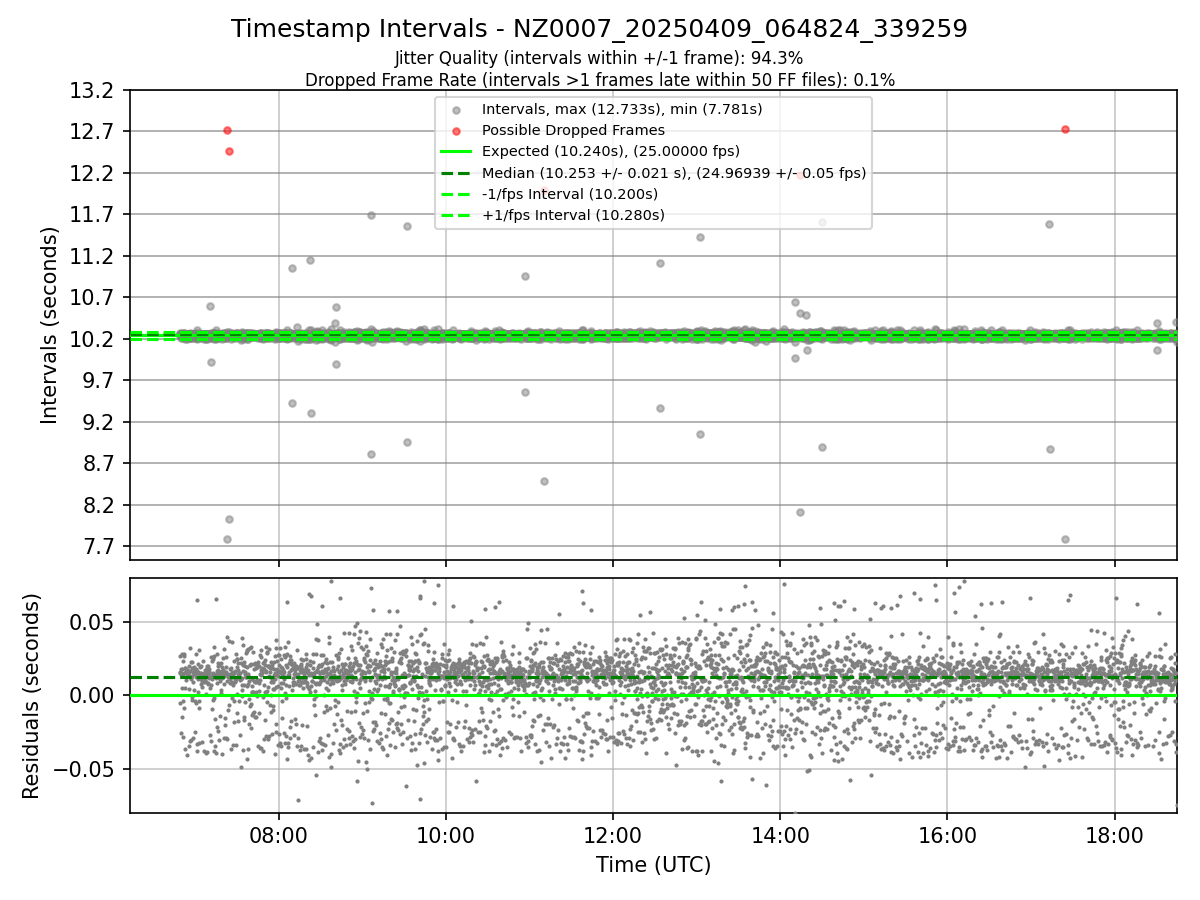Click legend entry 'Intervals, max (12.733s), min (7.781s)'

pyautogui.click(x=622, y=109)
